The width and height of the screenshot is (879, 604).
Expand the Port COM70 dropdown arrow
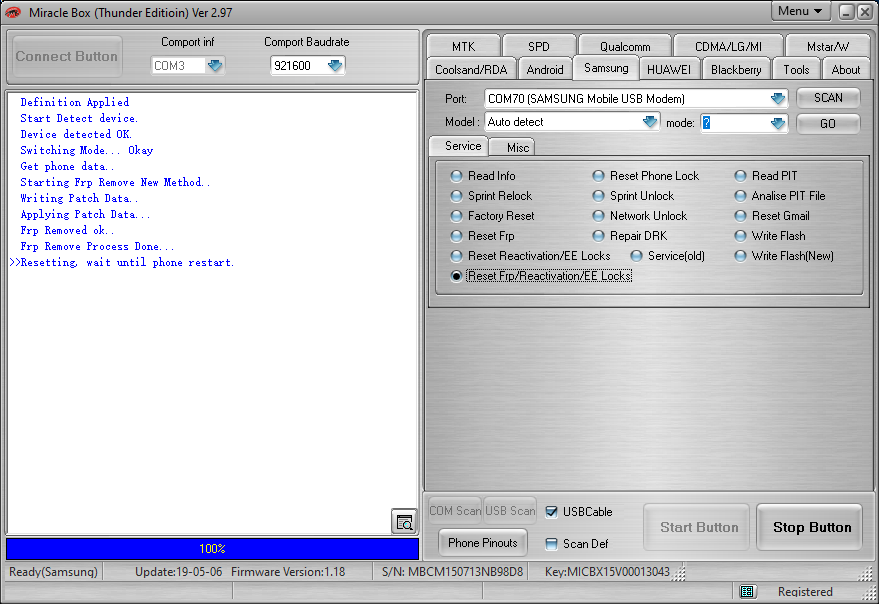point(778,99)
